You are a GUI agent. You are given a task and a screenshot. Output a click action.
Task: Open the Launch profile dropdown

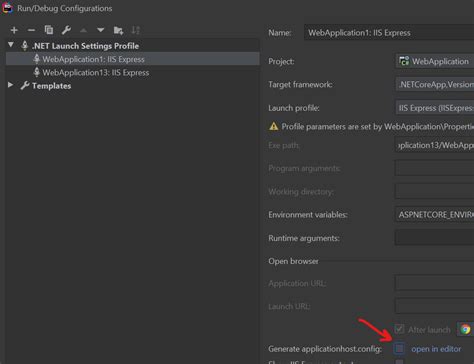coord(435,108)
